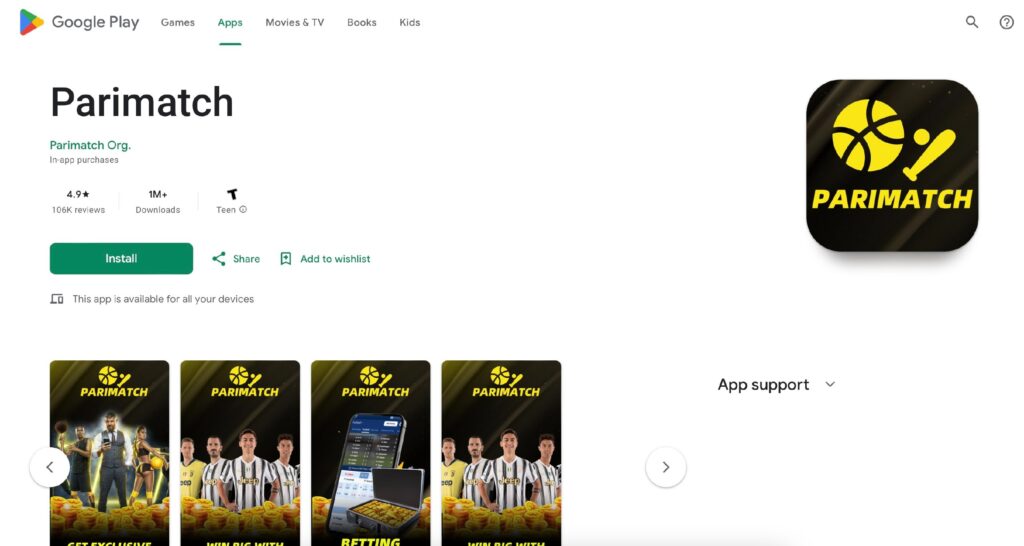Go to the Books tab

tap(362, 22)
